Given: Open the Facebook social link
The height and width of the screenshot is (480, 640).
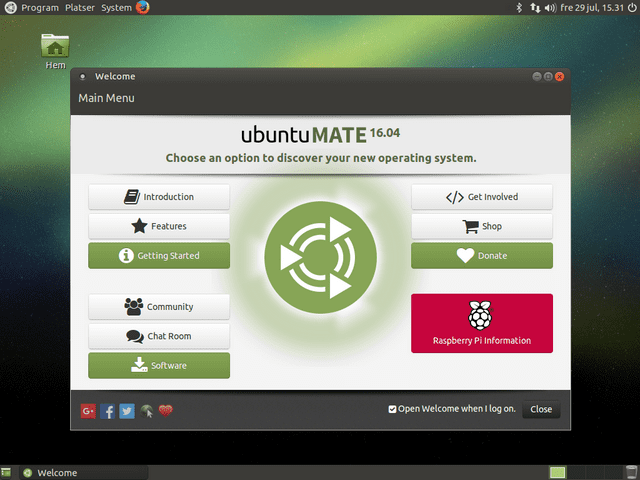Looking at the screenshot, I should pyautogui.click(x=107, y=411).
